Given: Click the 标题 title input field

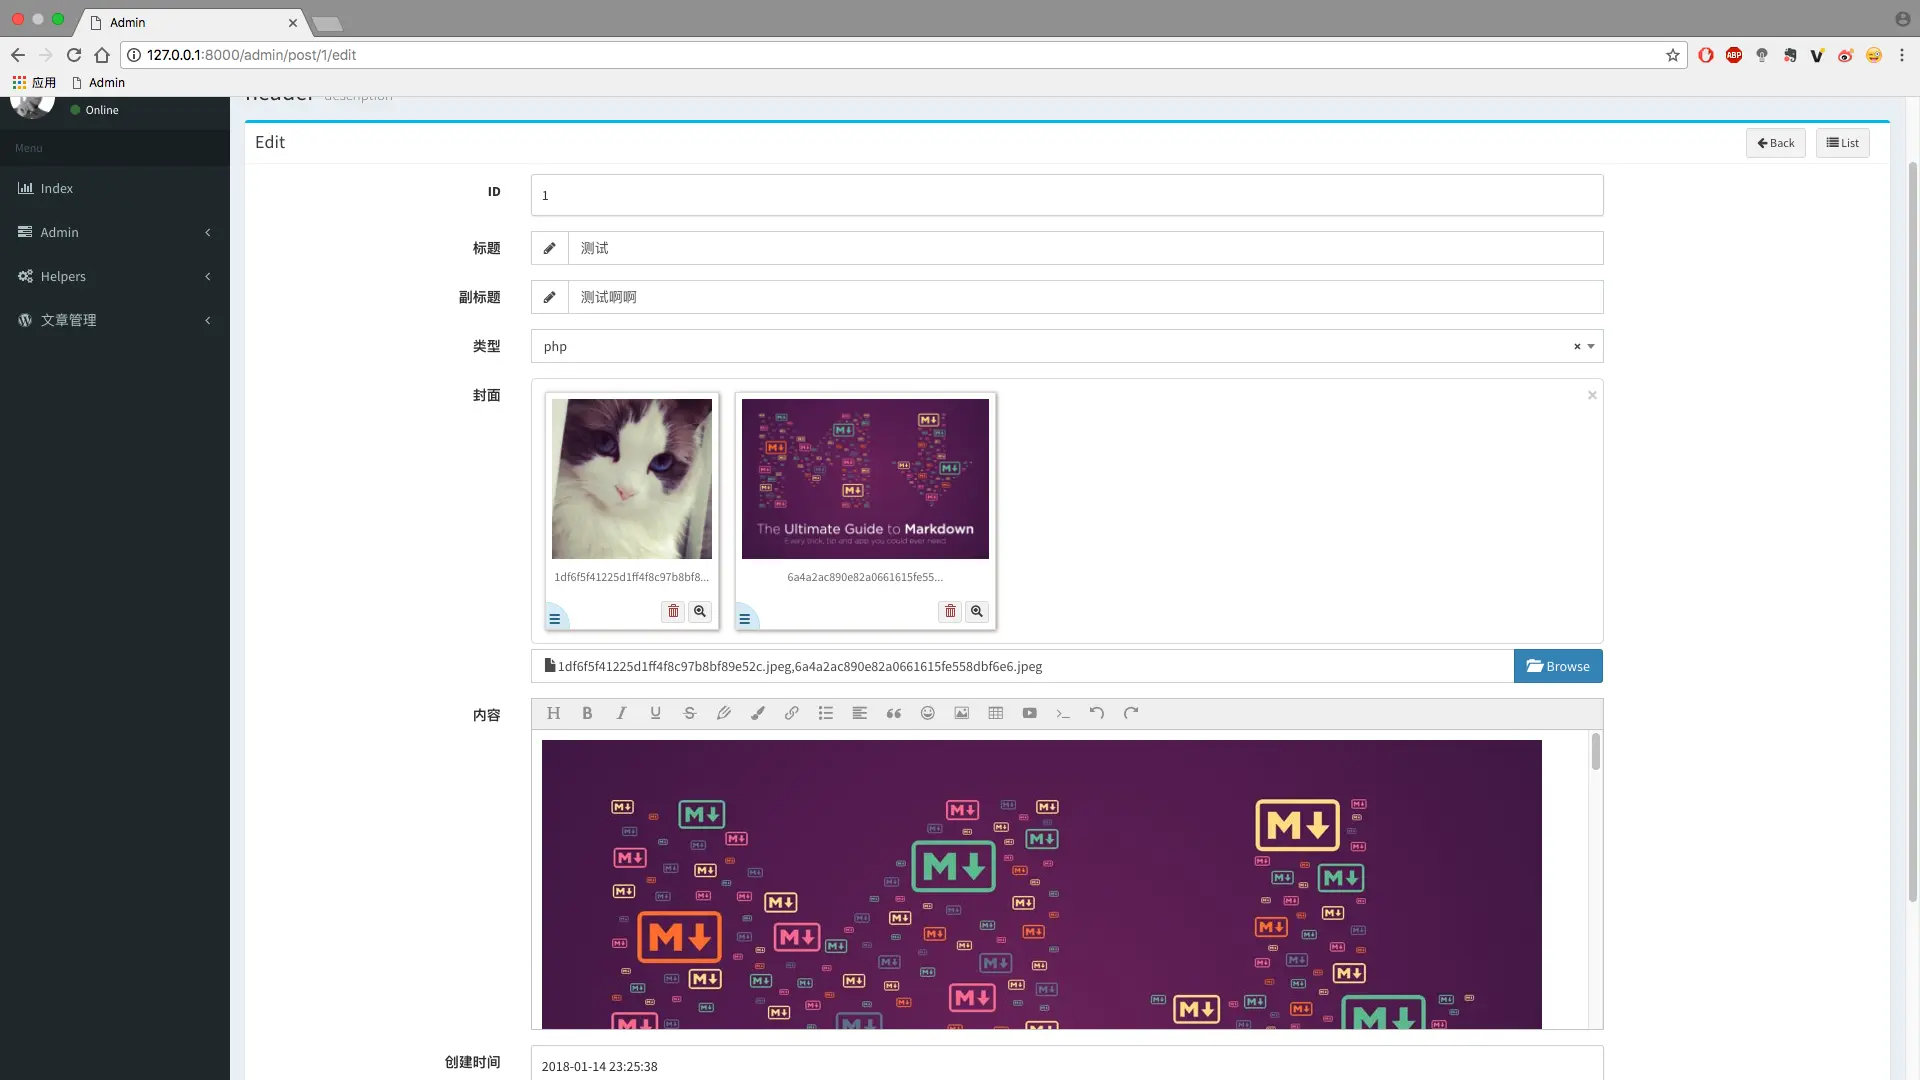Looking at the screenshot, I should coord(1084,248).
